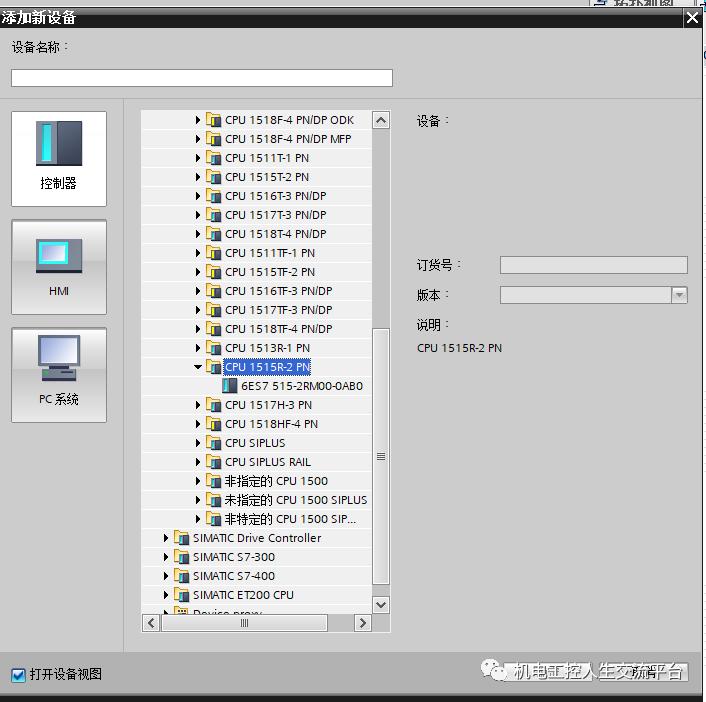Toggle the 打开设备视图 checkbox

click(x=18, y=675)
